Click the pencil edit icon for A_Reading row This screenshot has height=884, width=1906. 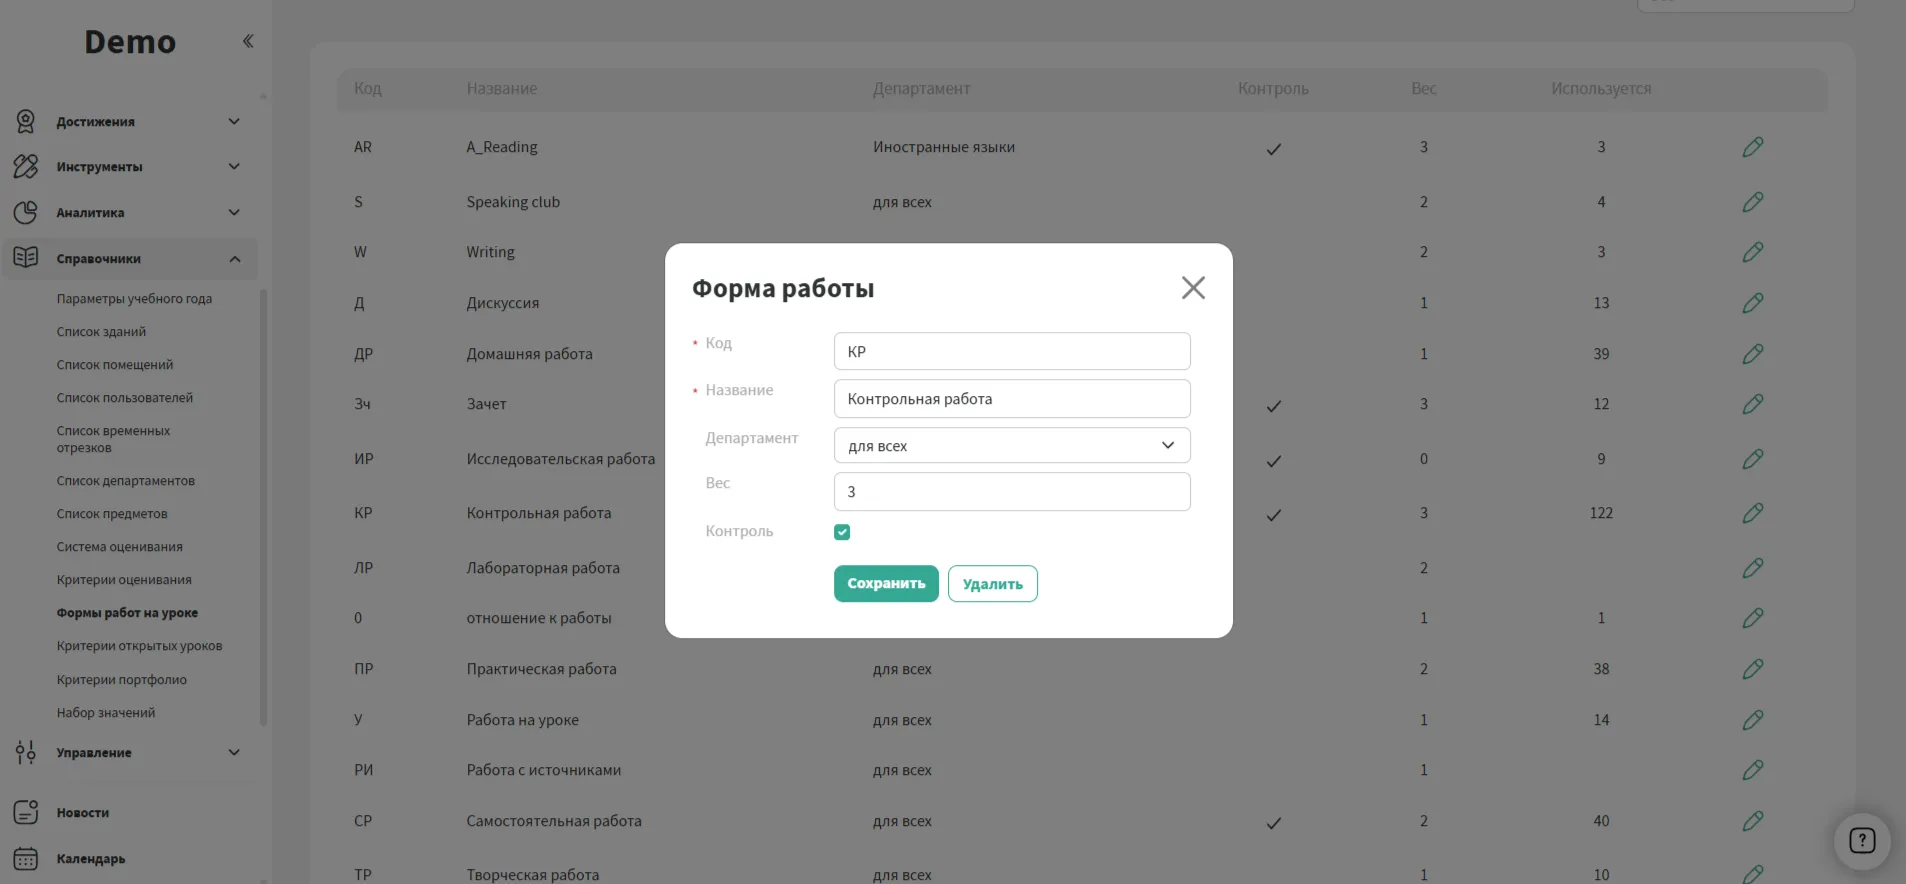(1752, 147)
